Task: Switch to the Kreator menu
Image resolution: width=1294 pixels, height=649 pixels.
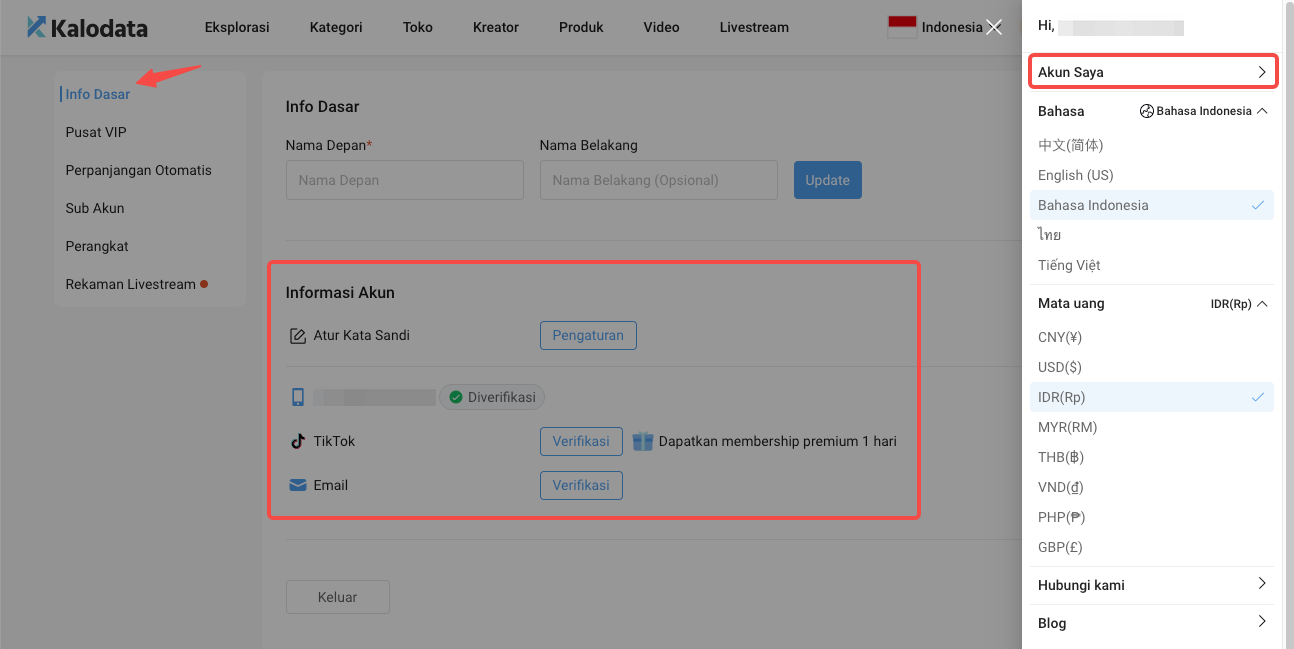Action: pyautogui.click(x=495, y=27)
